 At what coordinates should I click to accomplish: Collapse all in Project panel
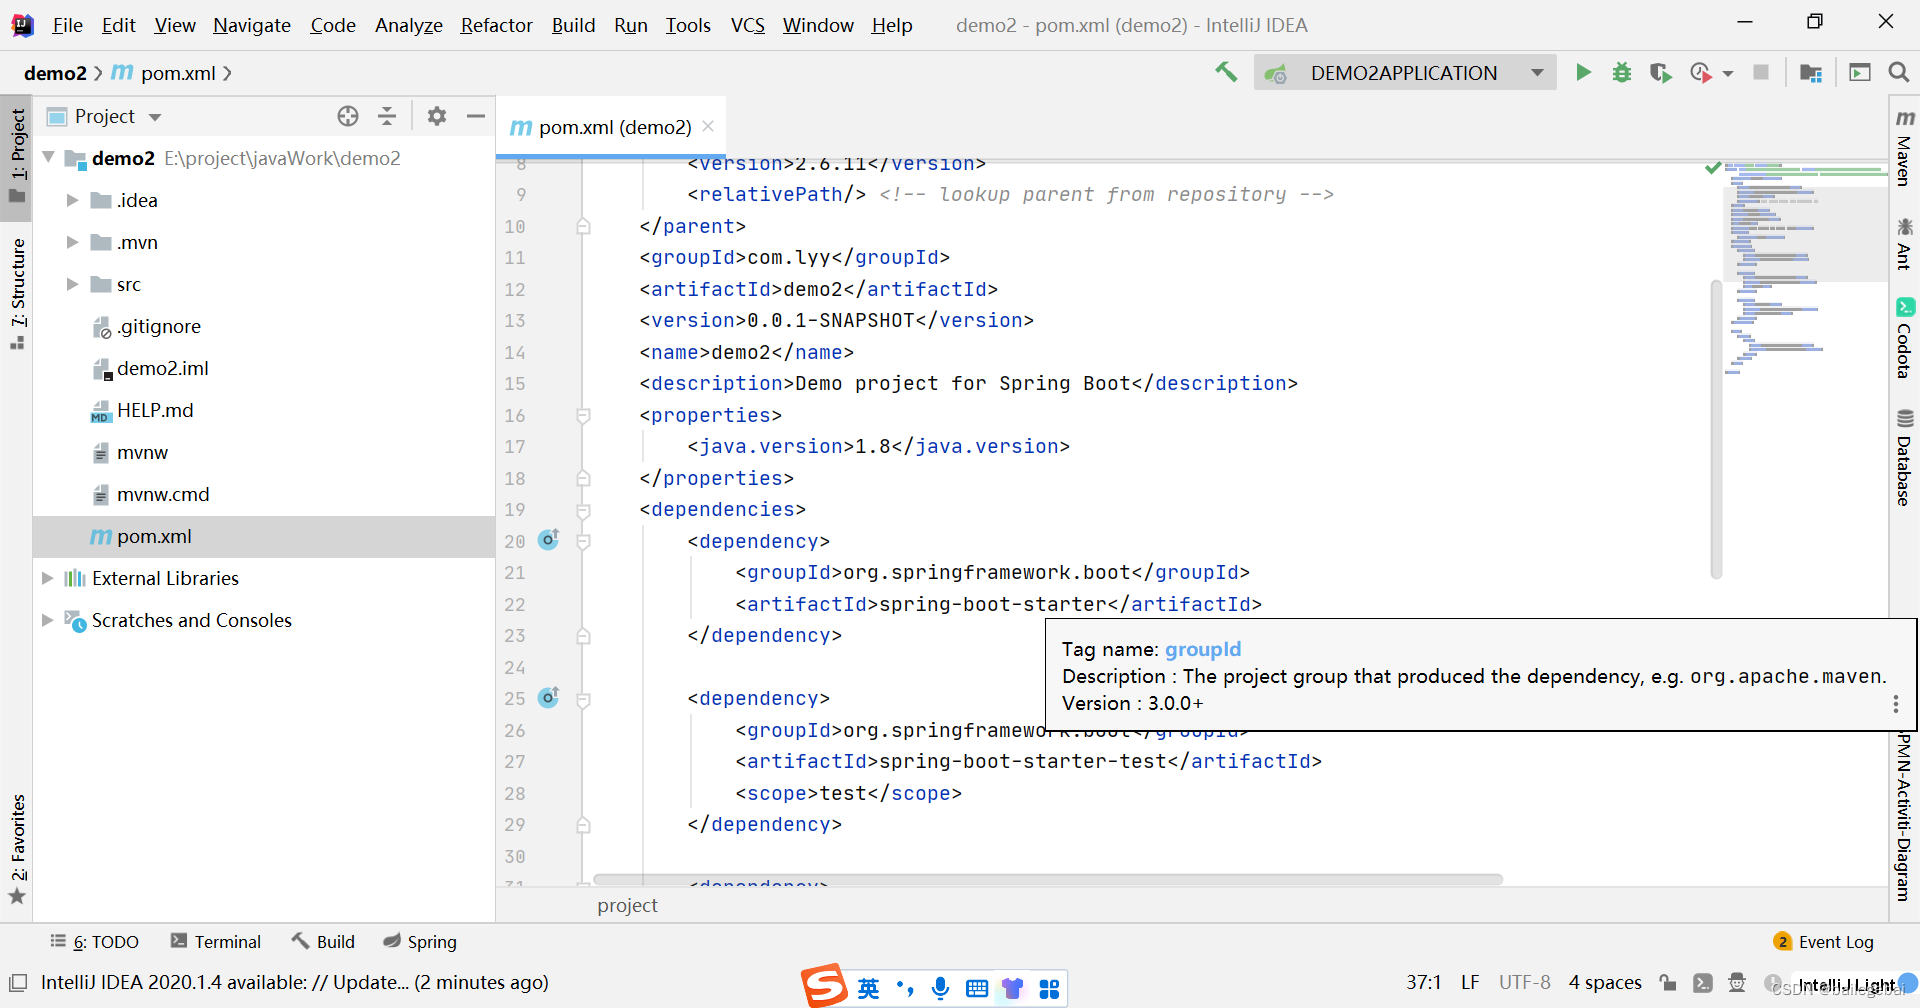click(x=387, y=116)
